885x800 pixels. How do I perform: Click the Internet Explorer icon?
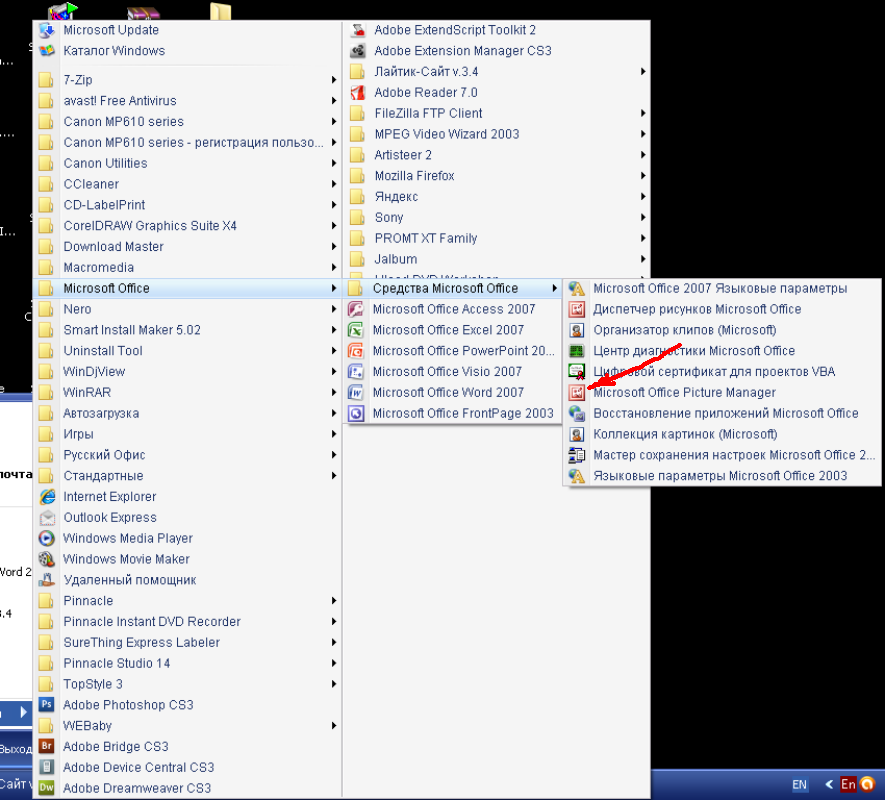(47, 497)
